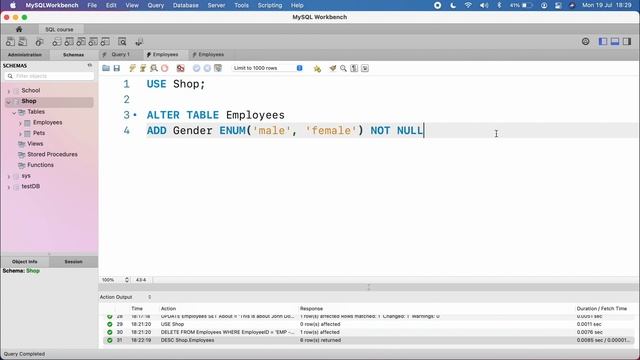Collapse the Shop schema
Viewport: 640px width, 360px height.
pyautogui.click(x=9, y=101)
